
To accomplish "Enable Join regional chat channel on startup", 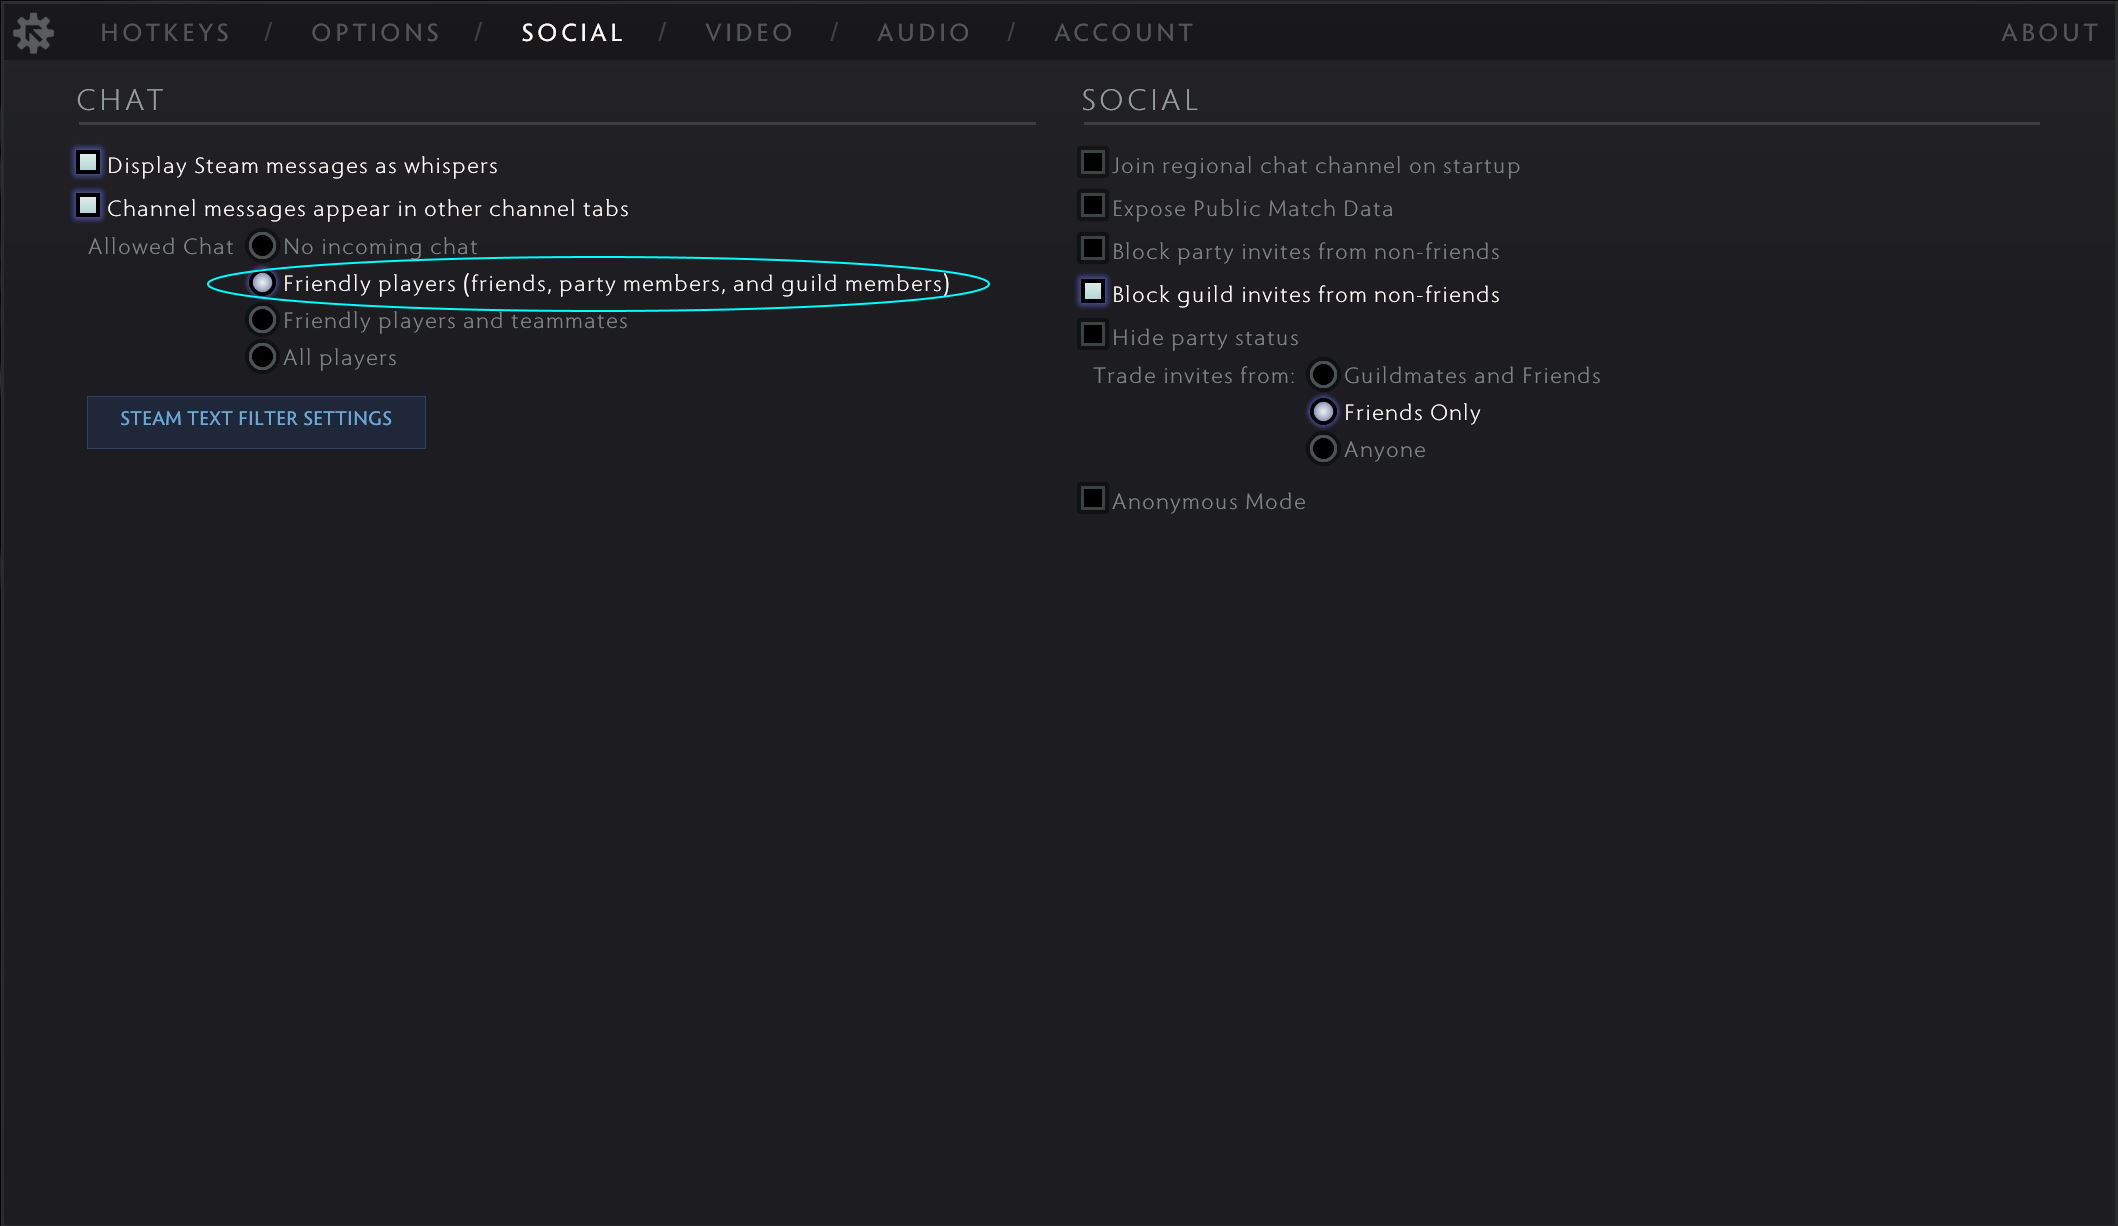I will (1093, 162).
